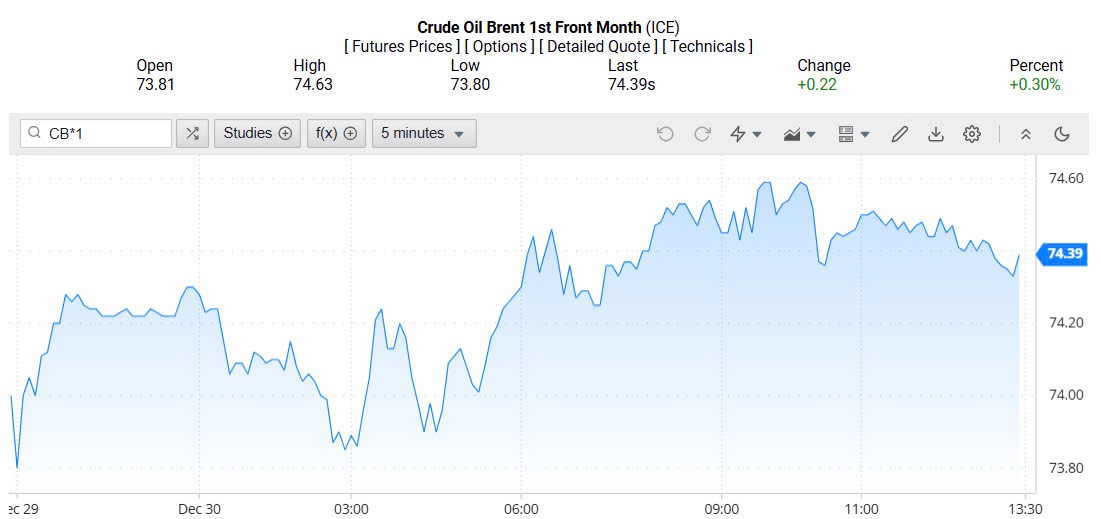Add a study with Studies button

pyautogui.click(x=257, y=133)
